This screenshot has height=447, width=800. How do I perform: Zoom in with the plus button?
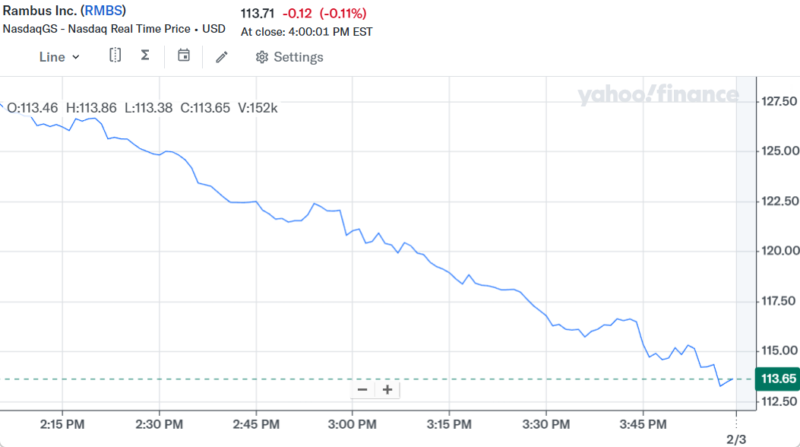click(x=388, y=389)
